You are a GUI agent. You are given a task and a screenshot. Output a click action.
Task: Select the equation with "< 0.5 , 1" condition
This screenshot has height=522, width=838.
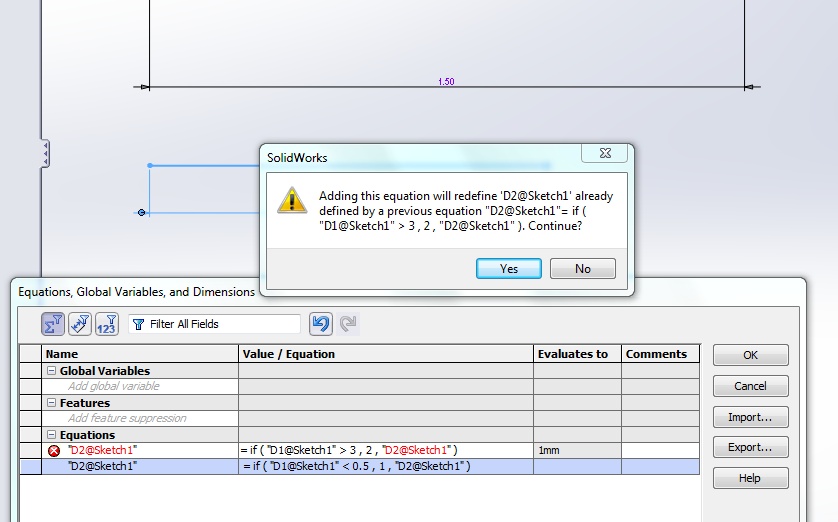pos(386,466)
